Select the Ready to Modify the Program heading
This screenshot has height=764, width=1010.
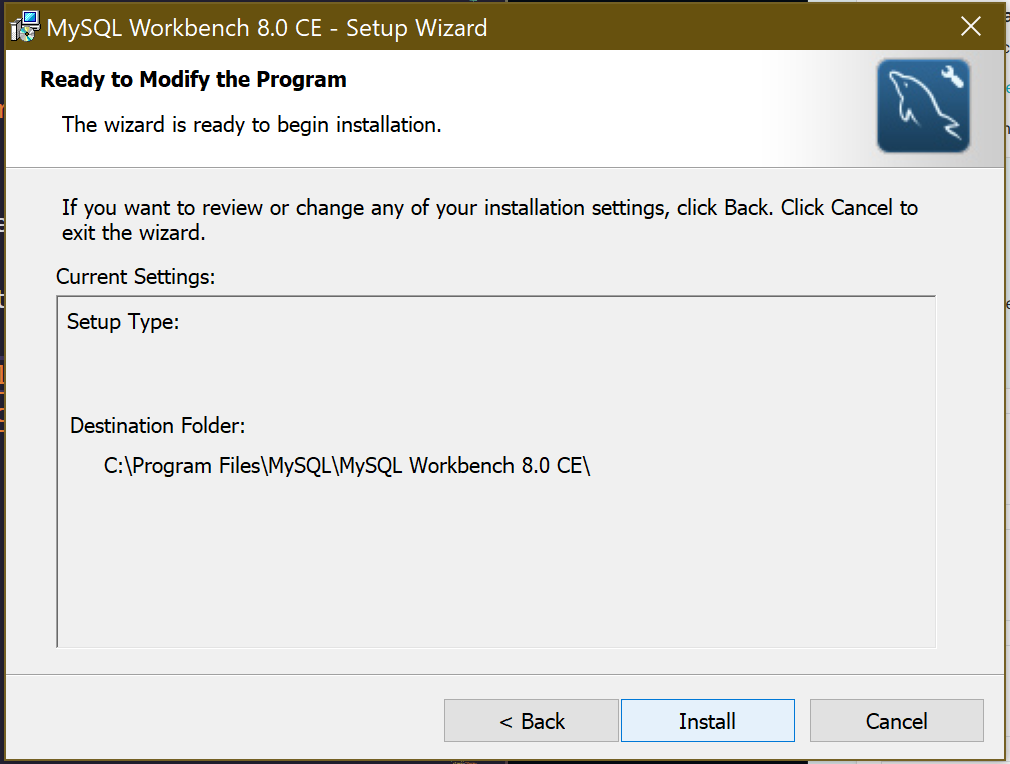(x=193, y=79)
